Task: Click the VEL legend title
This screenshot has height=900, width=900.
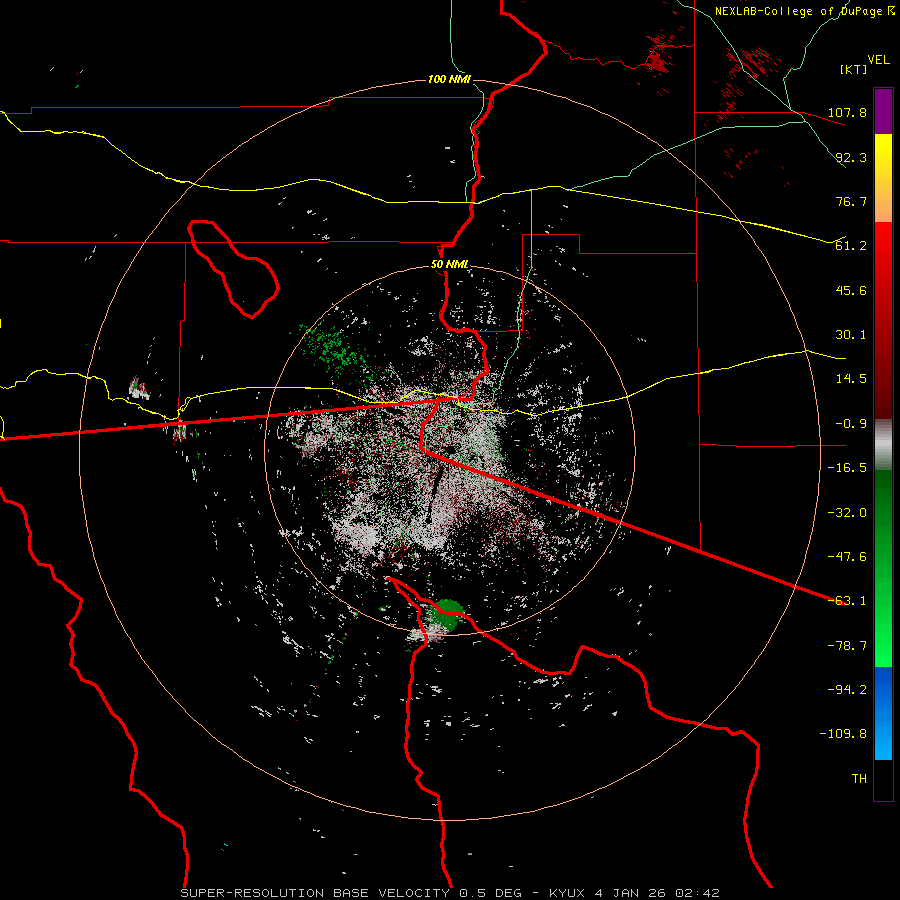Action: pos(879,60)
